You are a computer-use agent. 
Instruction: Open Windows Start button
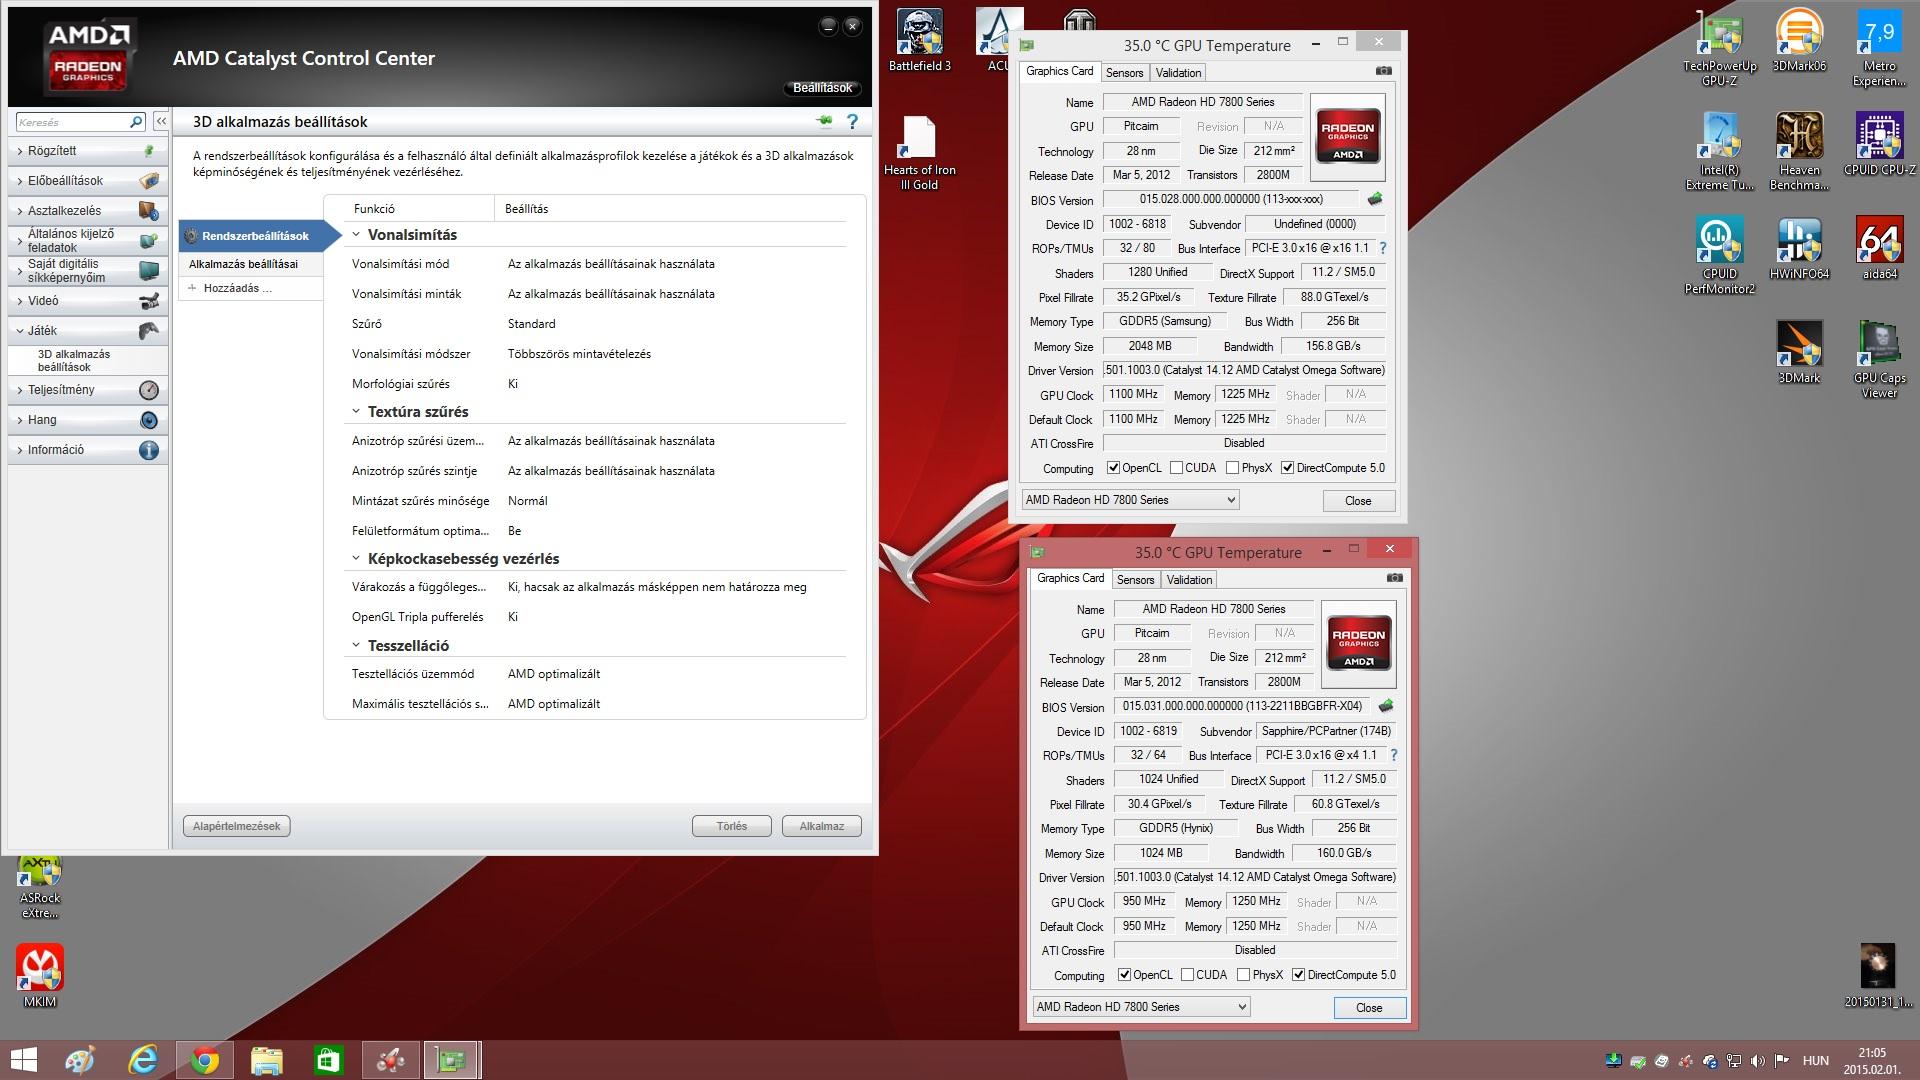[x=23, y=1060]
